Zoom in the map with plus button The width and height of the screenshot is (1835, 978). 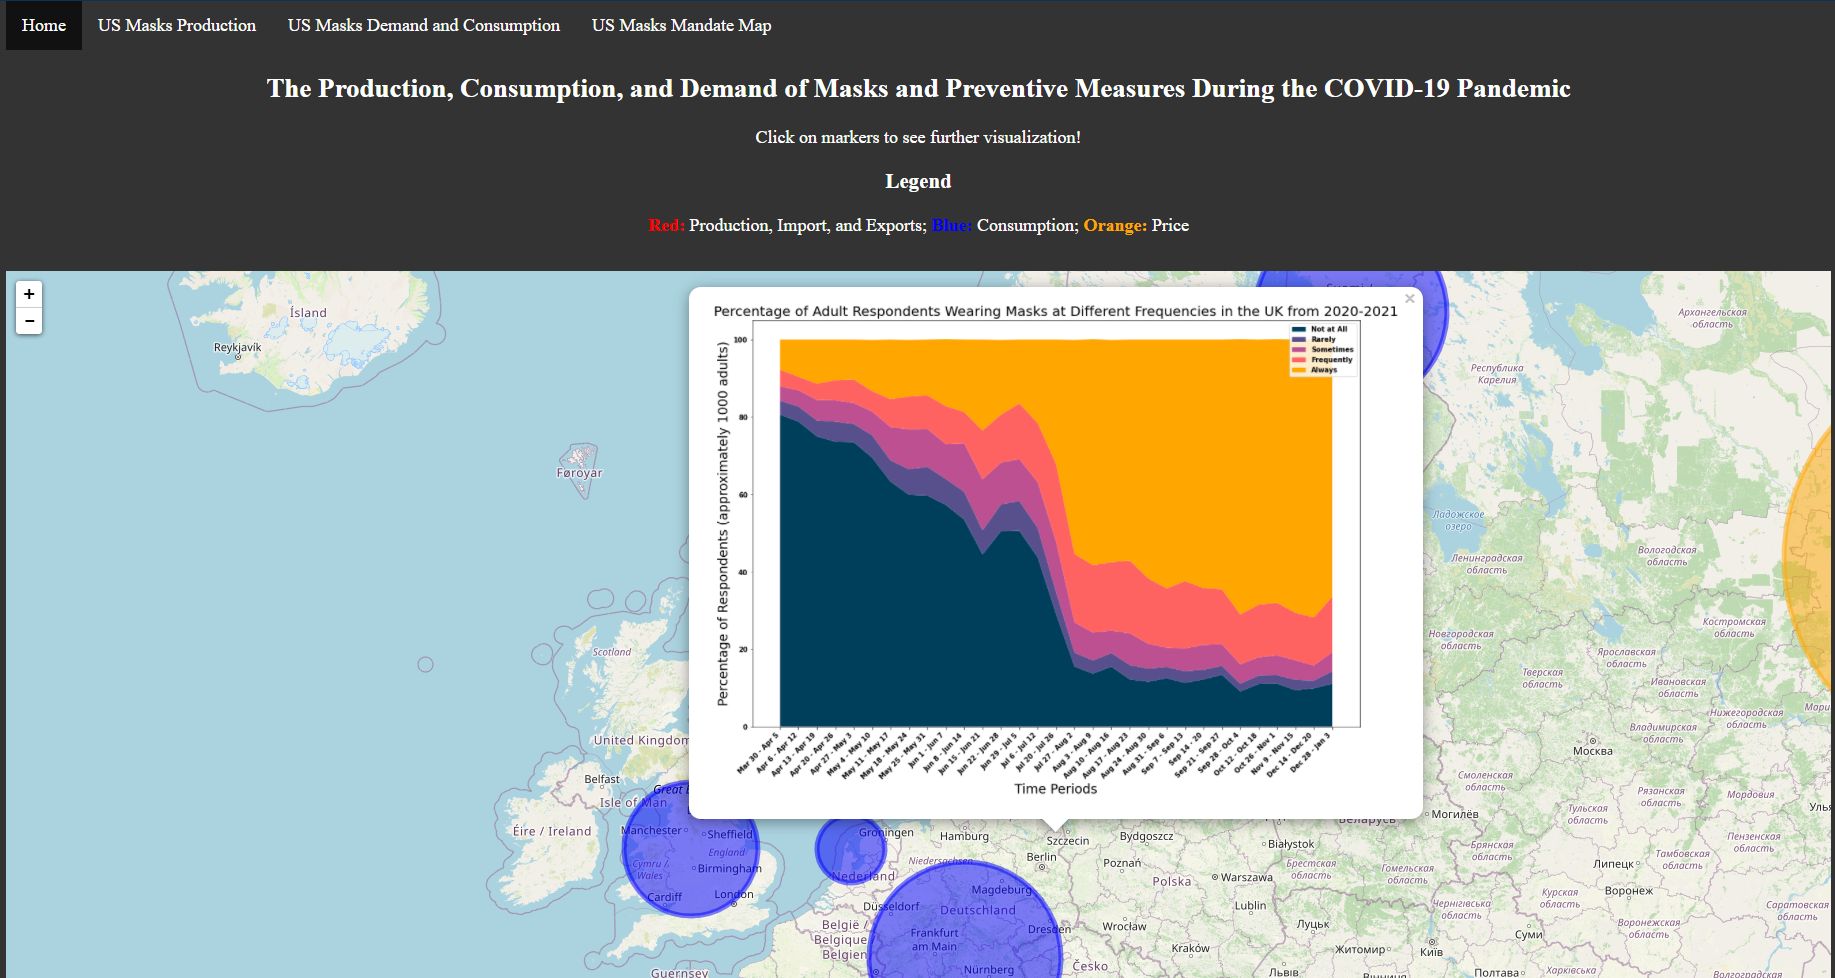pyautogui.click(x=29, y=294)
